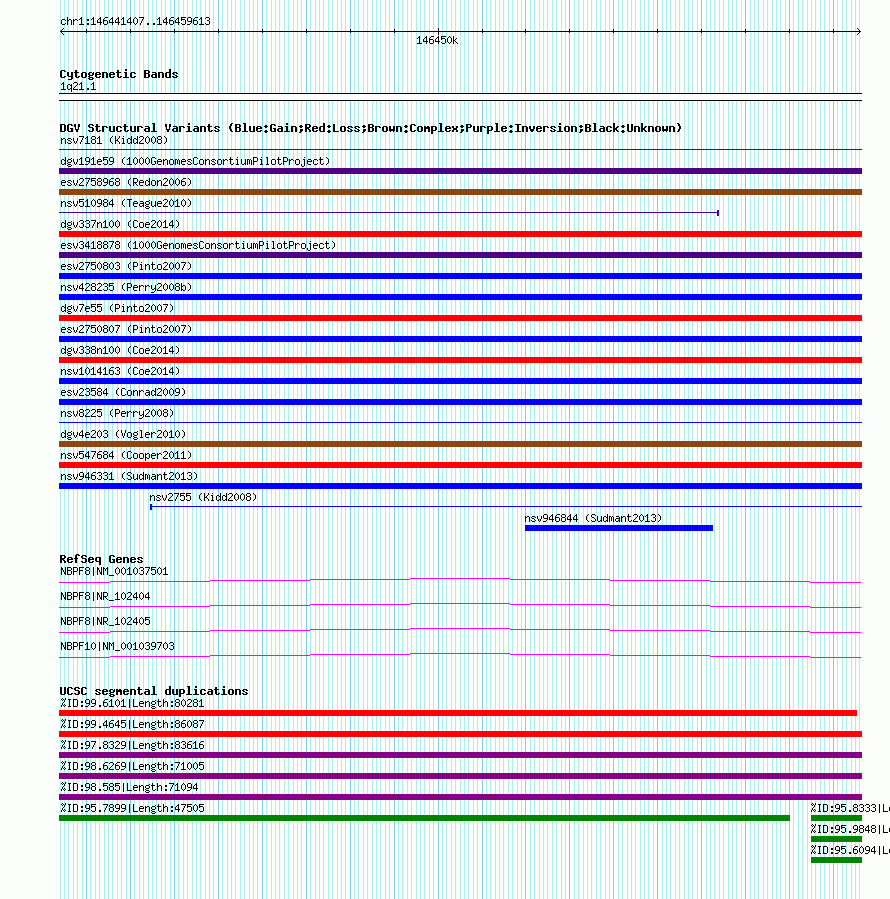This screenshot has width=890, height=899.
Task: Click the nsv8225 (Perry2008) label
Action: pyautogui.click(x=117, y=413)
